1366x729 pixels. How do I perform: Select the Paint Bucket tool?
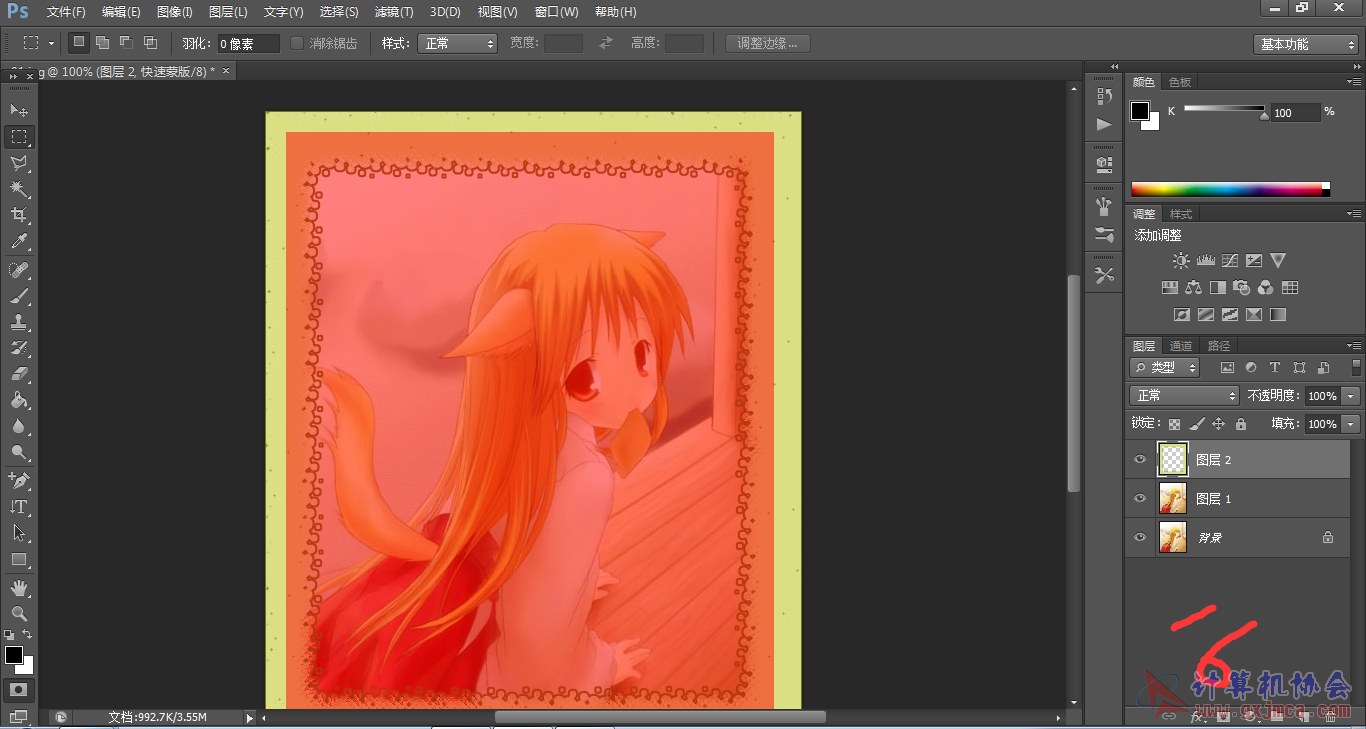point(19,401)
